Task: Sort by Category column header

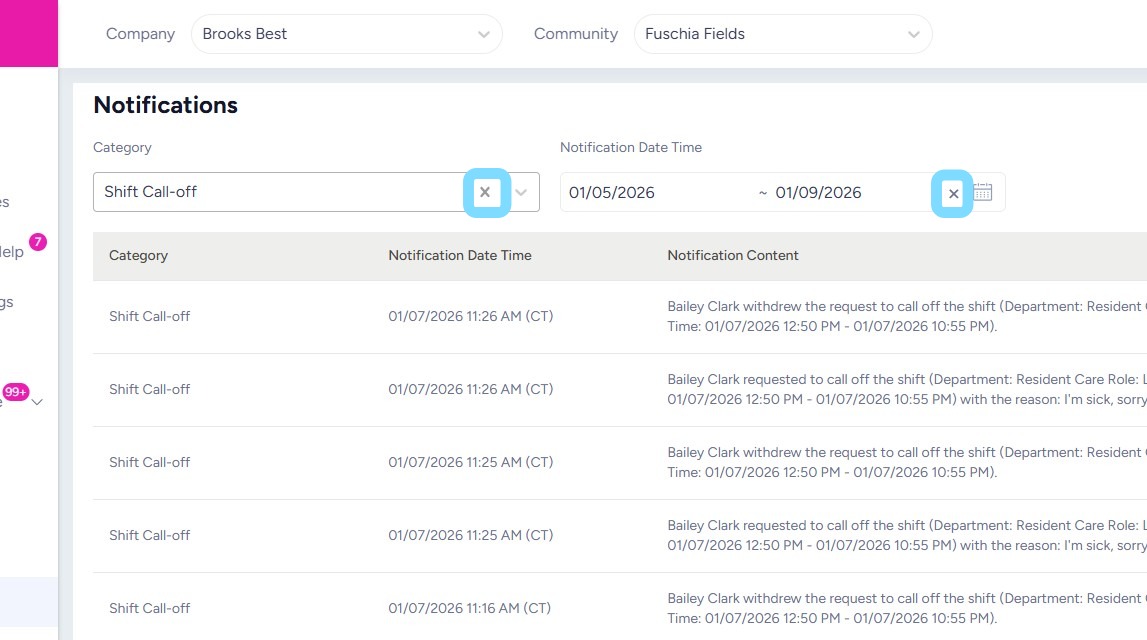Action: (x=138, y=256)
